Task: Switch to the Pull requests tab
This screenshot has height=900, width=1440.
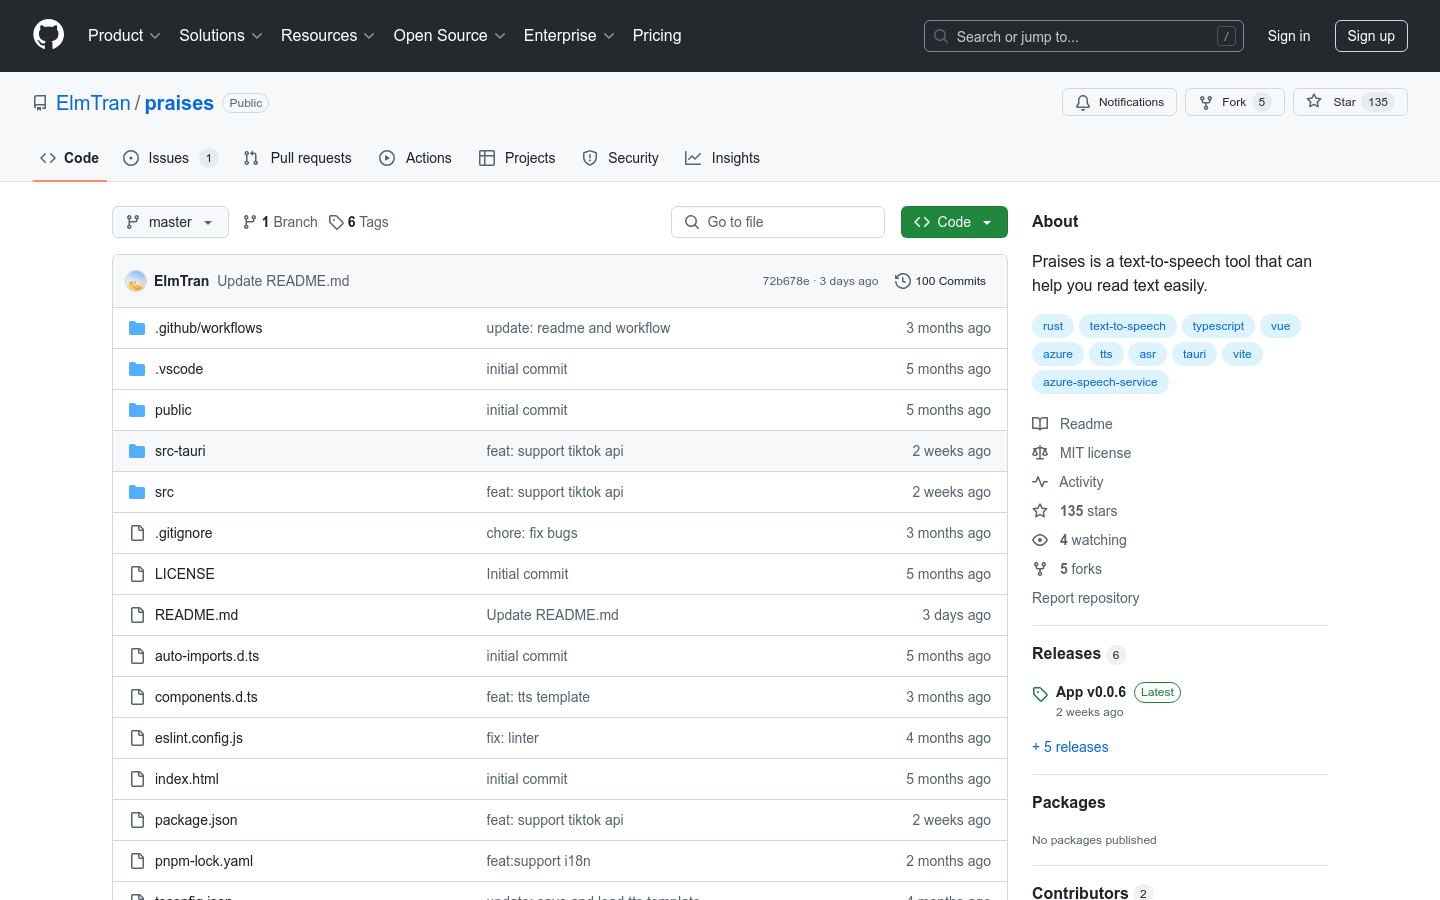Action: pos(298,158)
